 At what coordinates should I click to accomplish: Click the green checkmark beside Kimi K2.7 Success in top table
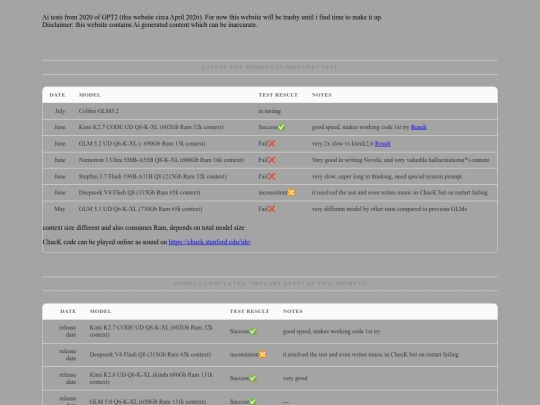pos(281,127)
